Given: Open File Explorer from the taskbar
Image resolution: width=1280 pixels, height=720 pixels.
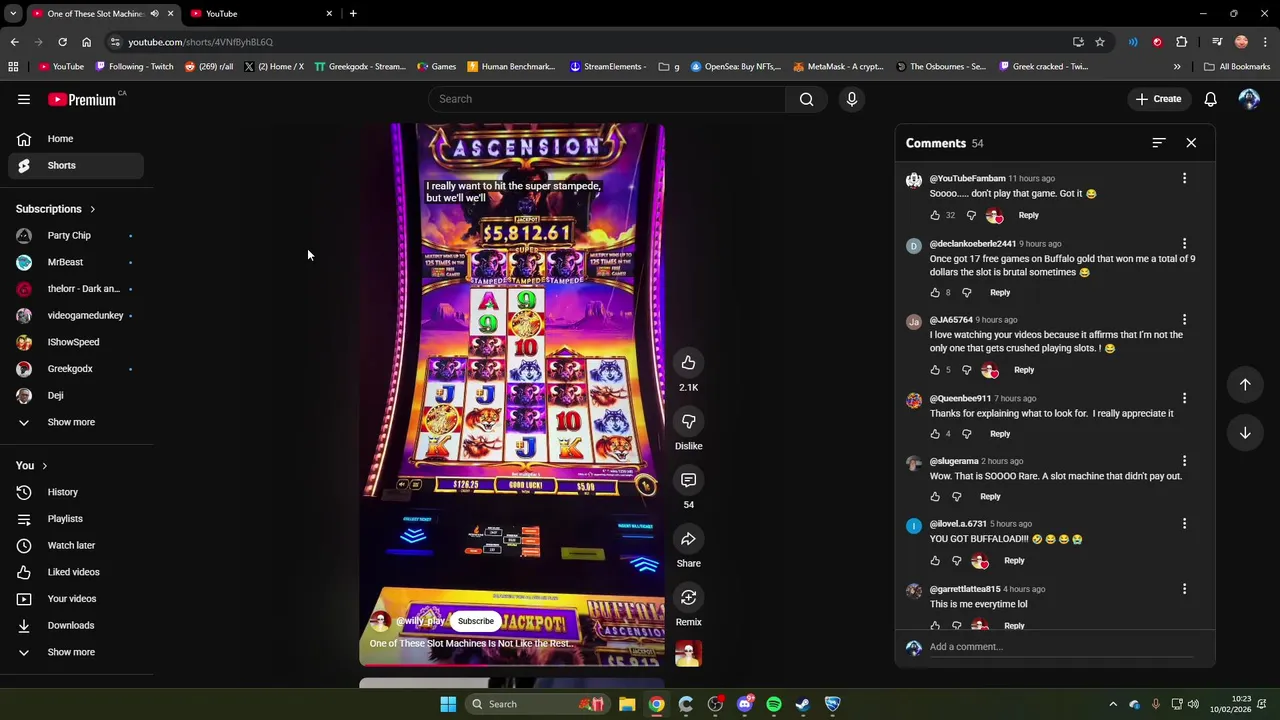Looking at the screenshot, I should click(x=627, y=704).
